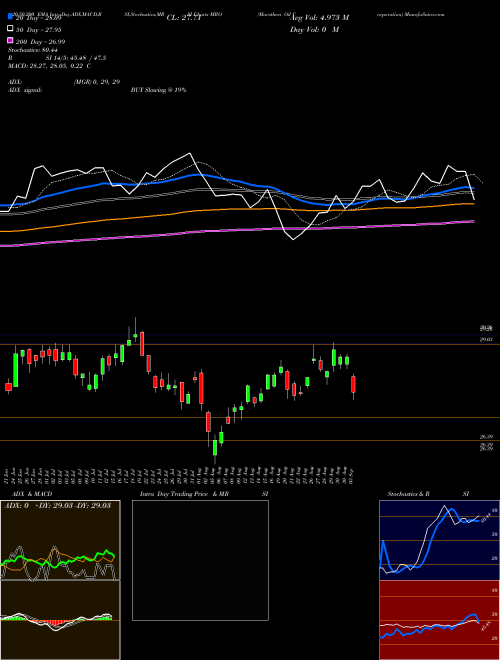Click the ADX (MGR) 0, 29, 29 readout

click(64, 82)
